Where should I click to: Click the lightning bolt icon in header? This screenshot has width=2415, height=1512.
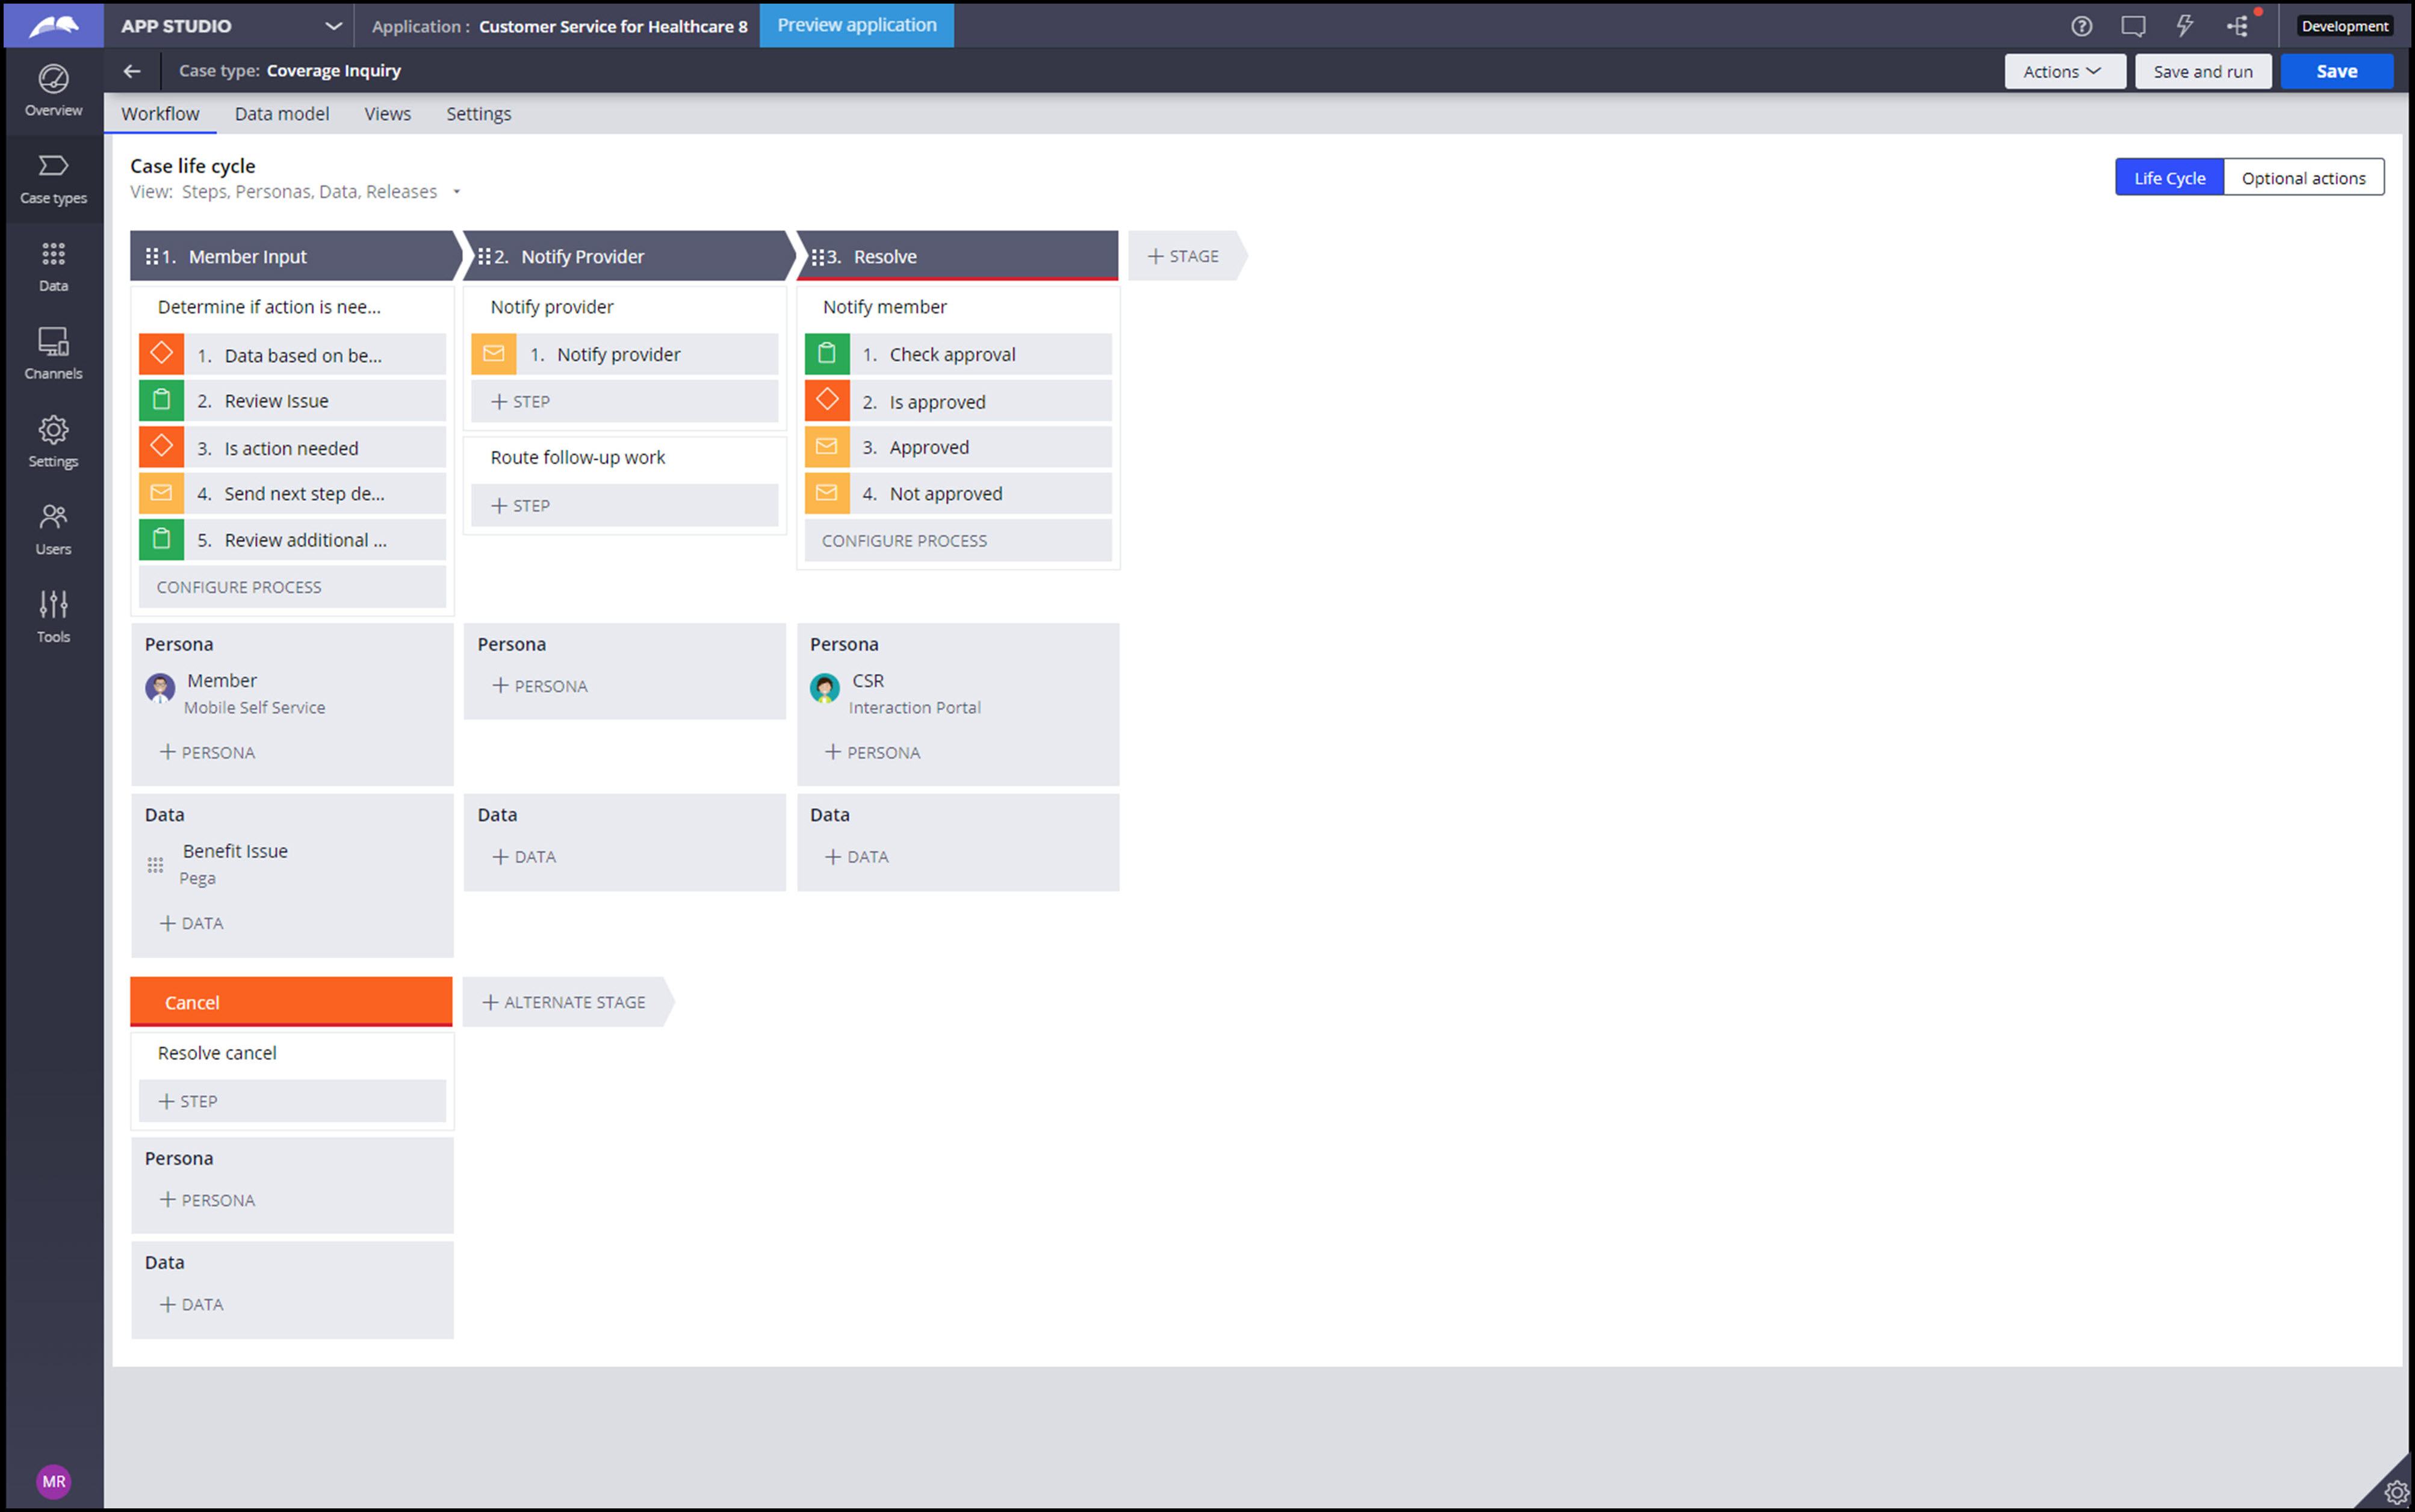click(x=2185, y=26)
